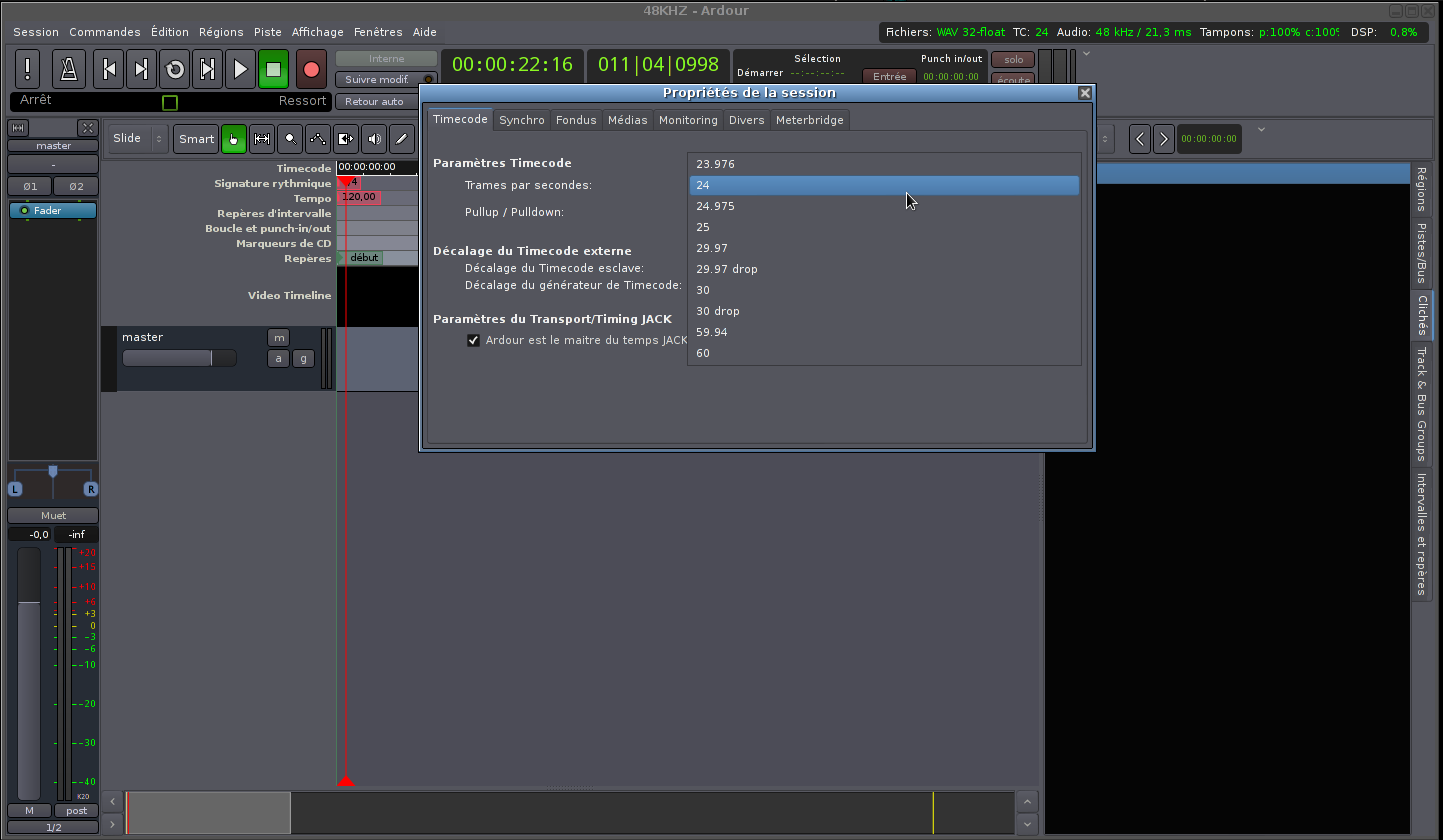Toggle the Fader processor active LED

25,211
